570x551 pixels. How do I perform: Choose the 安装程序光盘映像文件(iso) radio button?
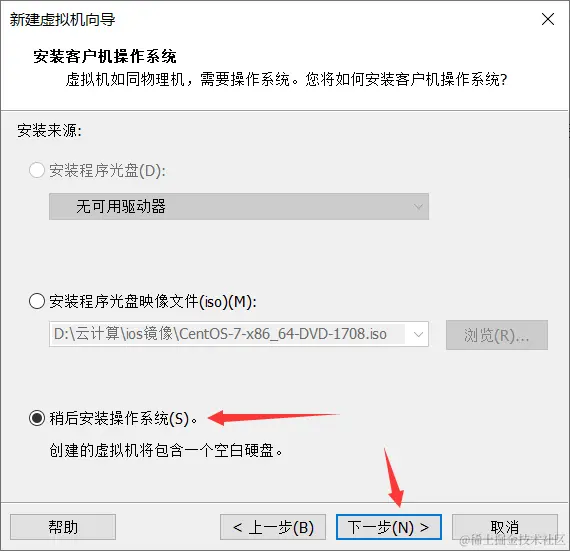37,301
